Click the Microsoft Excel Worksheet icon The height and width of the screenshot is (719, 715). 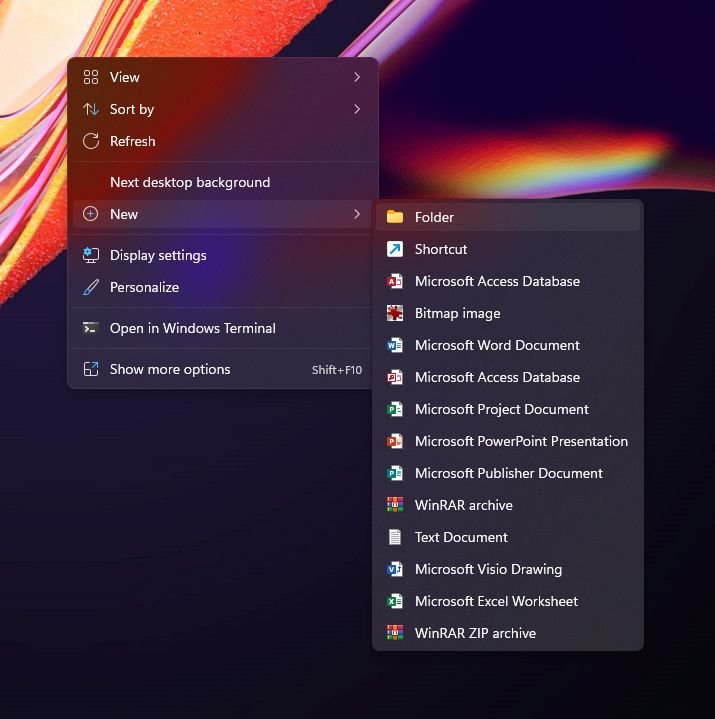pos(395,601)
